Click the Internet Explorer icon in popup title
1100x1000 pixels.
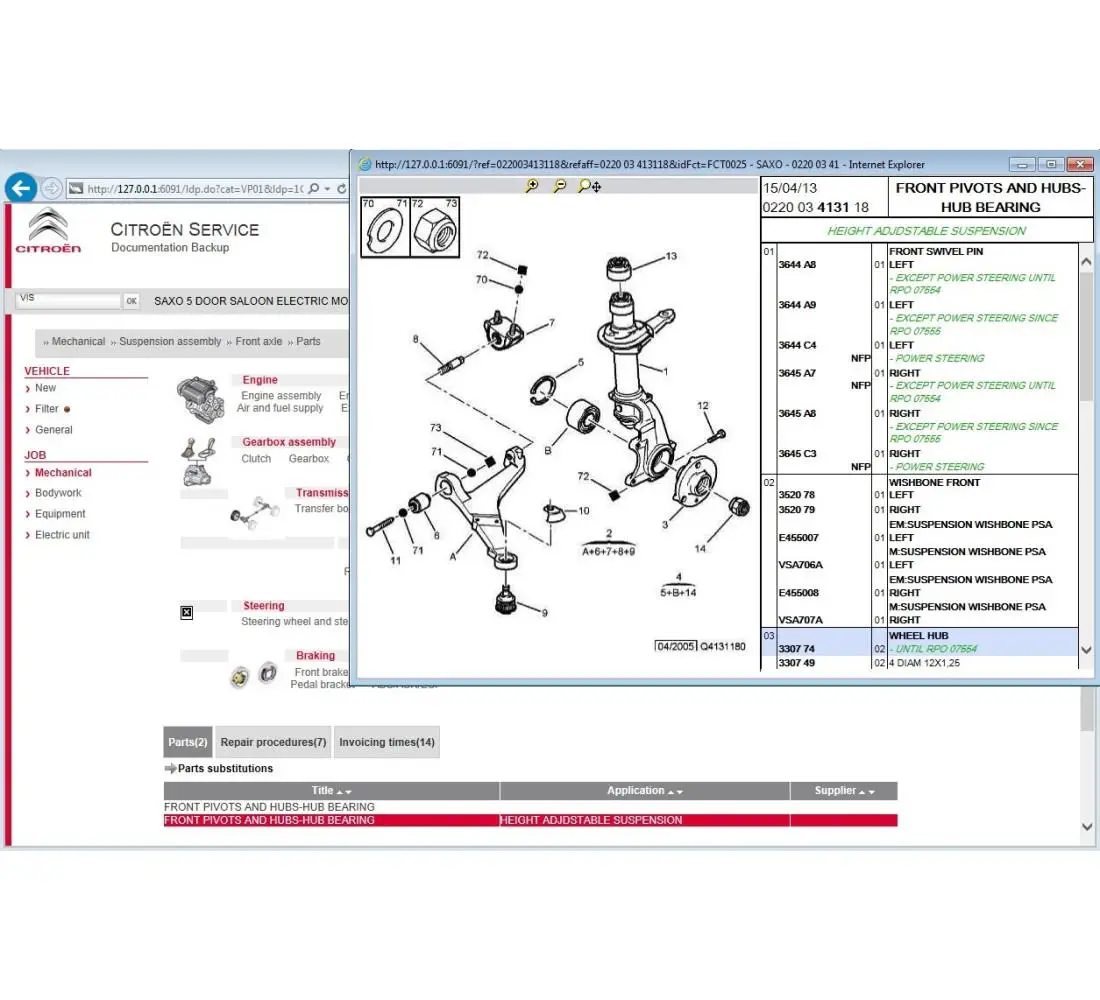coord(365,164)
